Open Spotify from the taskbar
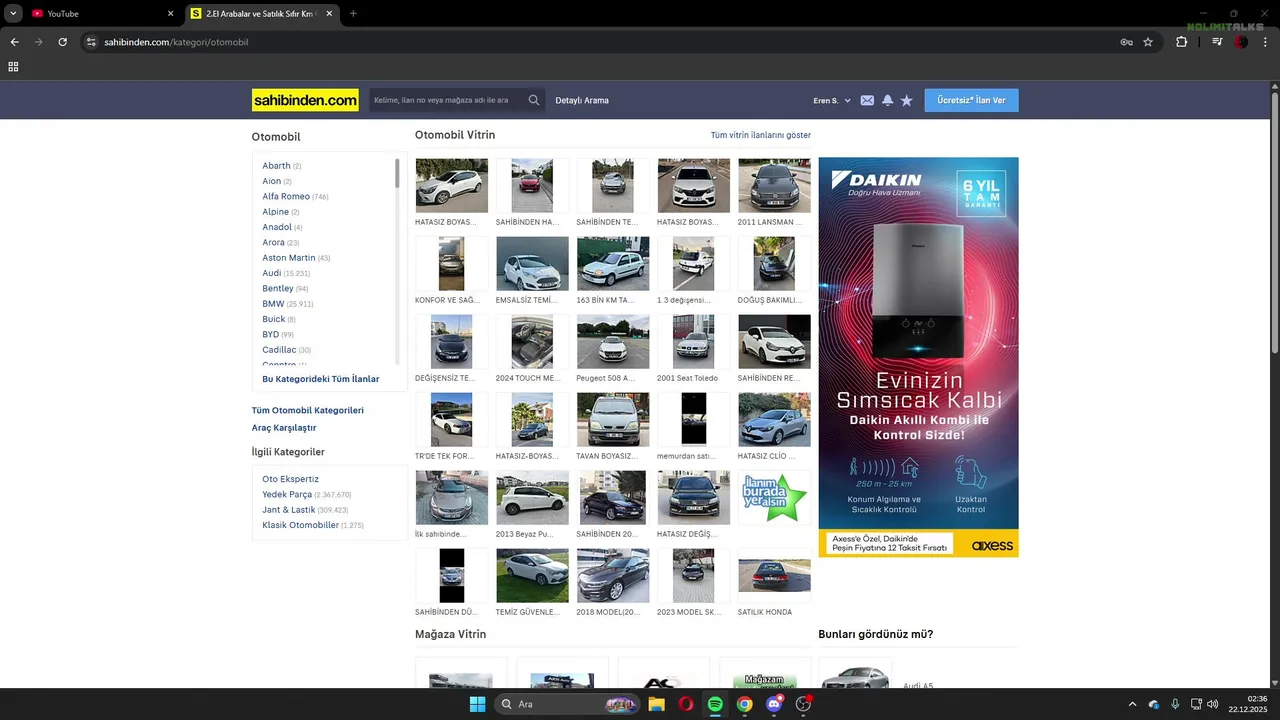This screenshot has width=1280, height=720. (x=715, y=704)
